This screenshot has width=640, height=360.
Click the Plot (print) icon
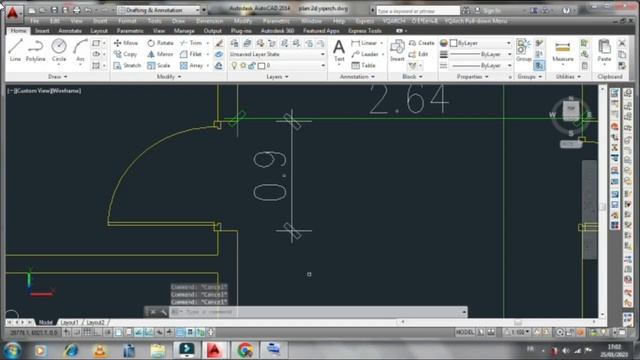[x=76, y=10]
